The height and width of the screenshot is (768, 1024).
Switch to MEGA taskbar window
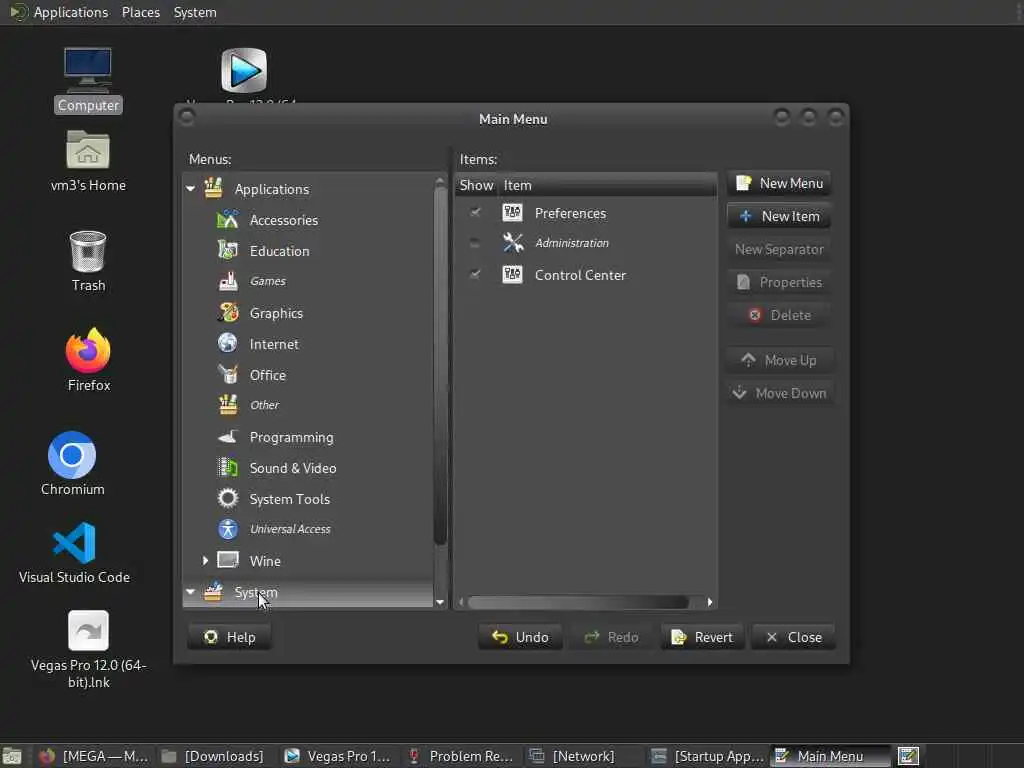coord(94,756)
